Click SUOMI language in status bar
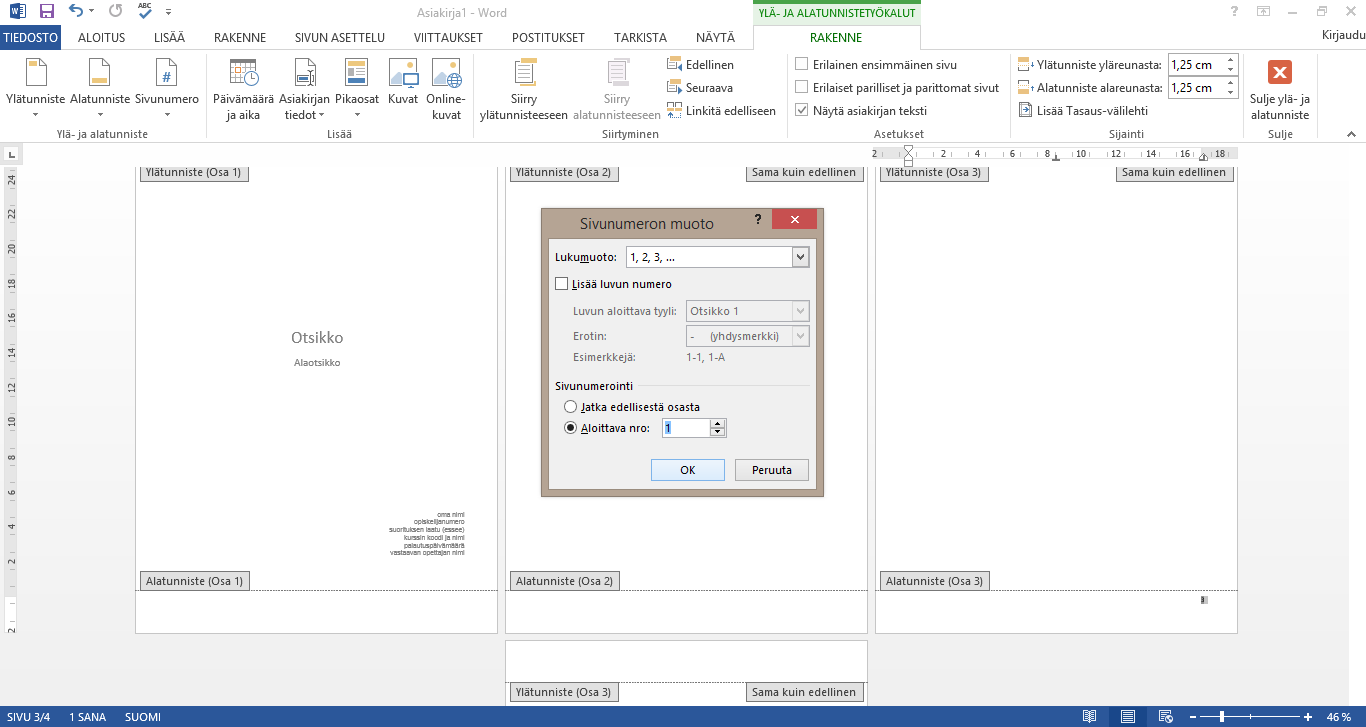 143,717
